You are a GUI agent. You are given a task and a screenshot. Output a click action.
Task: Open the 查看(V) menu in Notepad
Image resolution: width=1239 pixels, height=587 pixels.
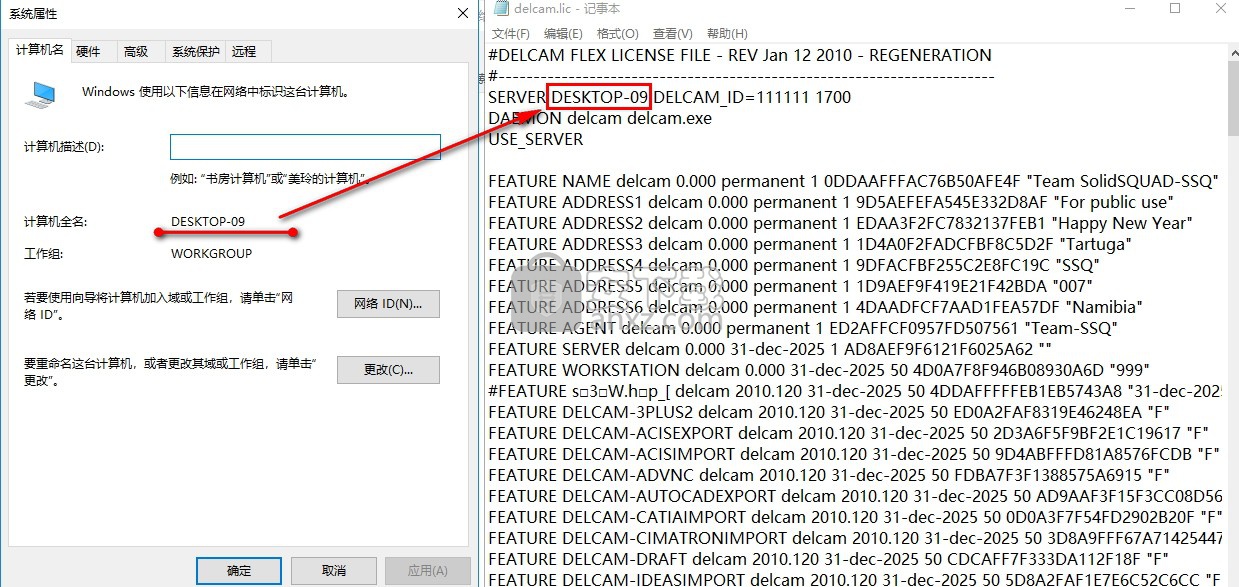pyautogui.click(x=672, y=34)
